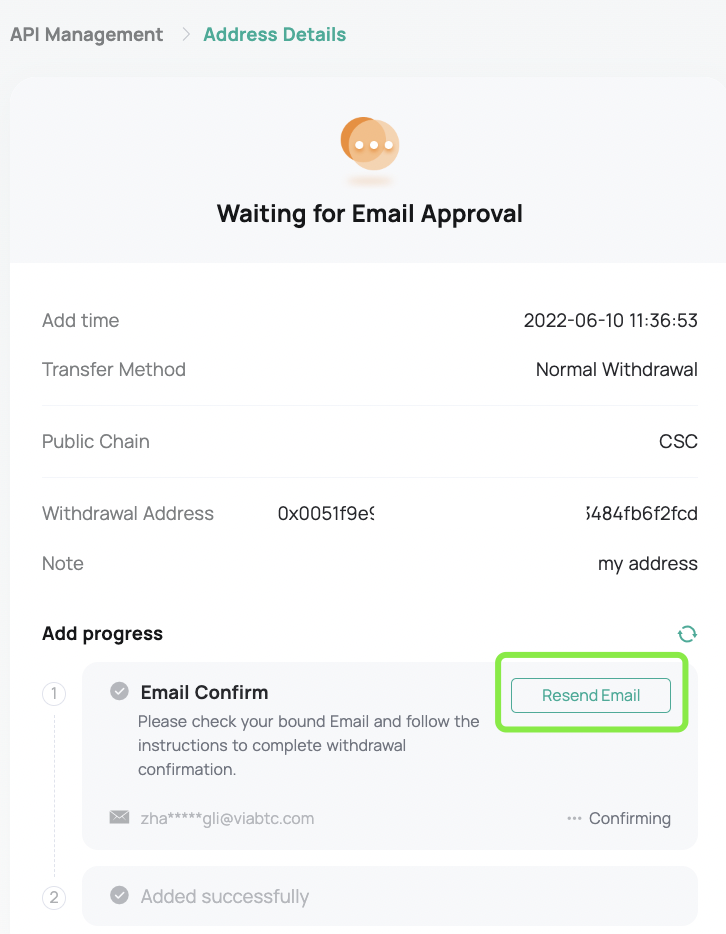The width and height of the screenshot is (726, 934).
Task: Click the envelope icon beside masked email
Action: click(120, 817)
